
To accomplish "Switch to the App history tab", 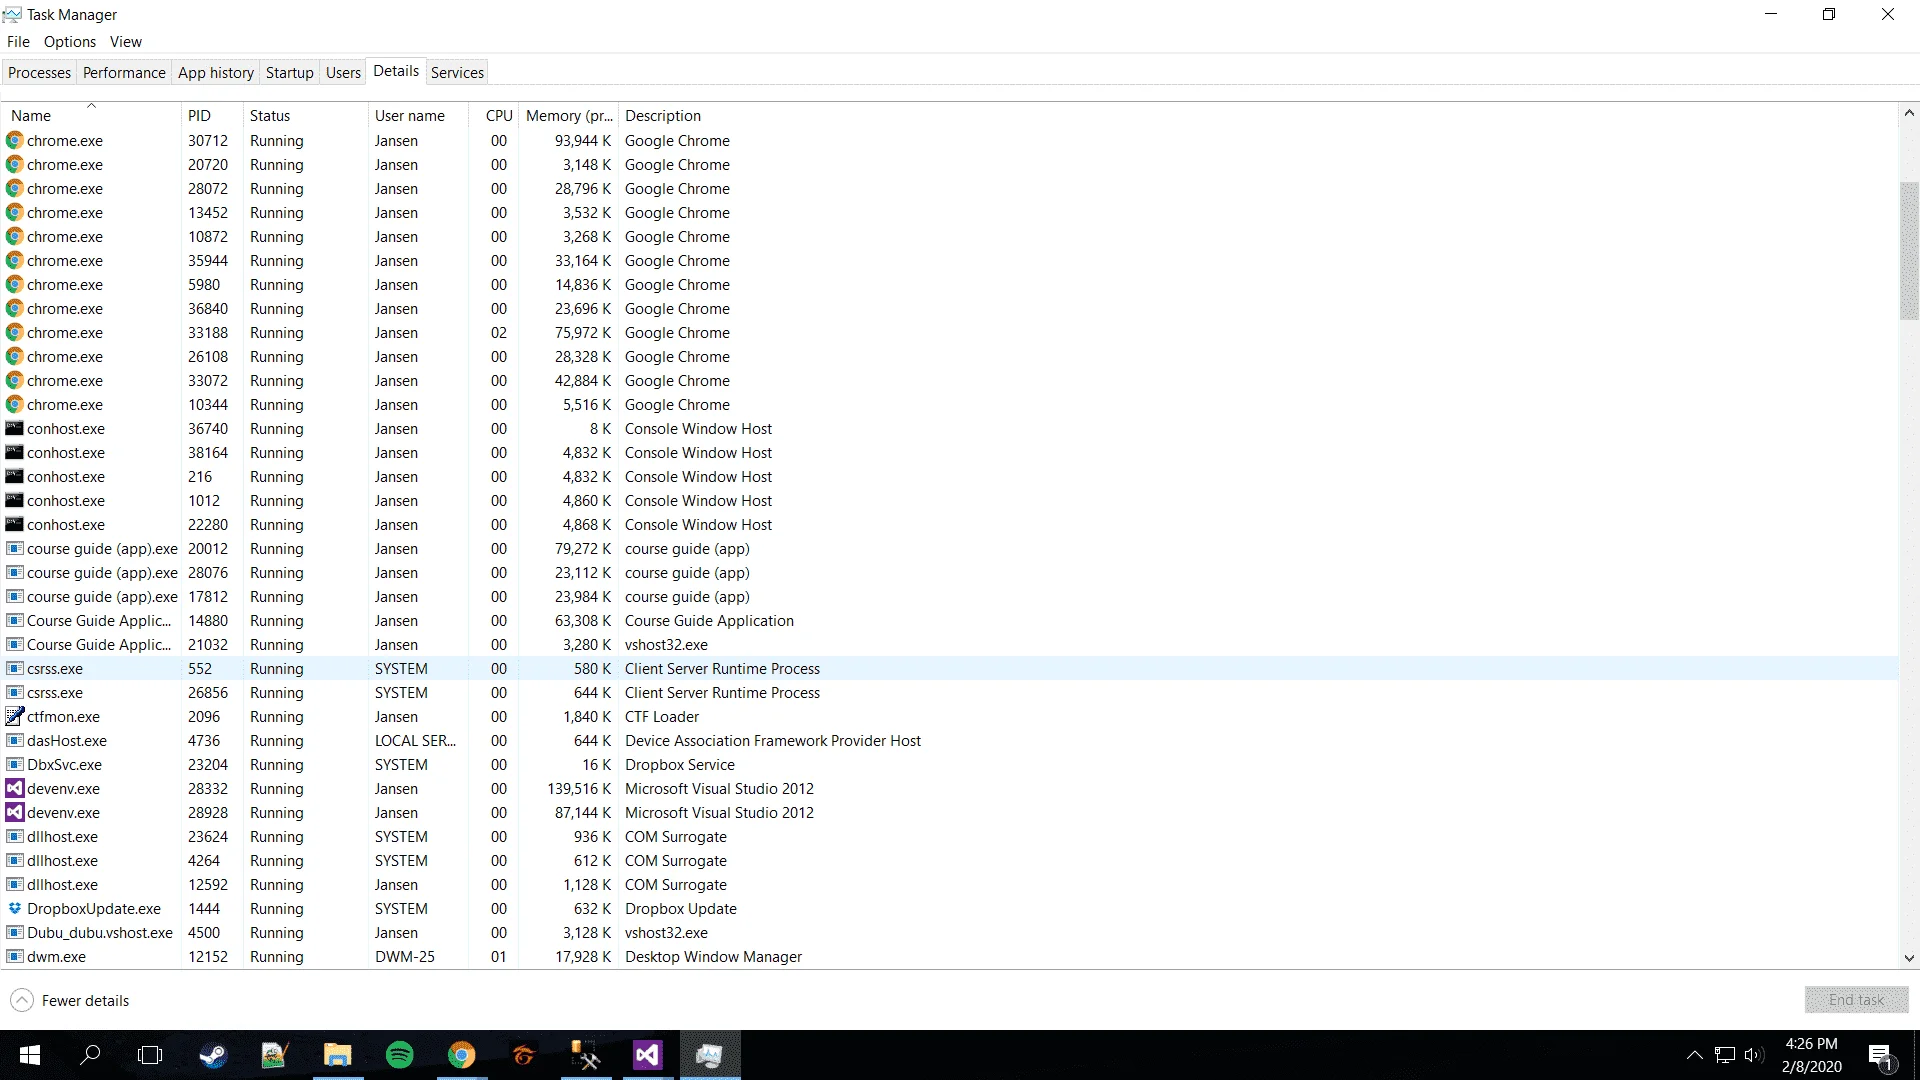I will (x=216, y=73).
